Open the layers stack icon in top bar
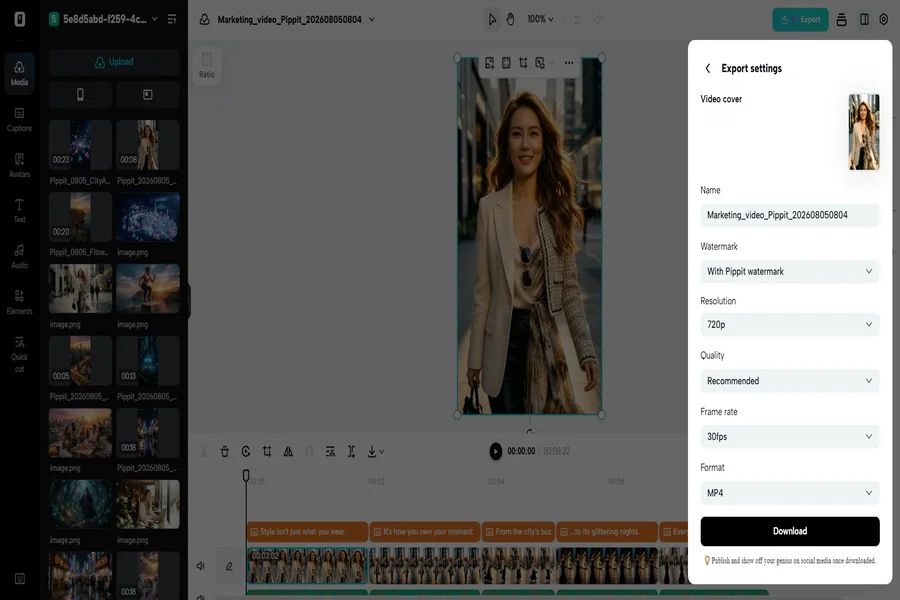The width and height of the screenshot is (900, 600). (x=841, y=20)
